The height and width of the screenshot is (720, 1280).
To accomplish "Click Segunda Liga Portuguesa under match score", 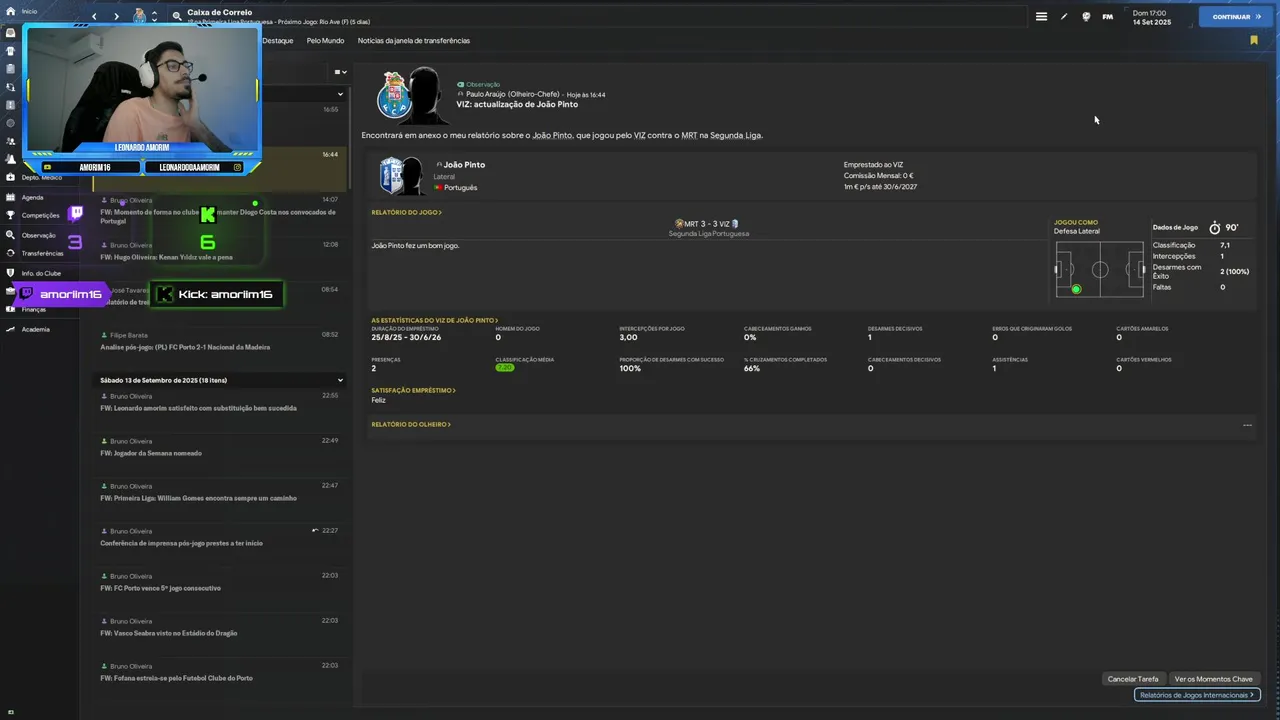I will tap(709, 234).
